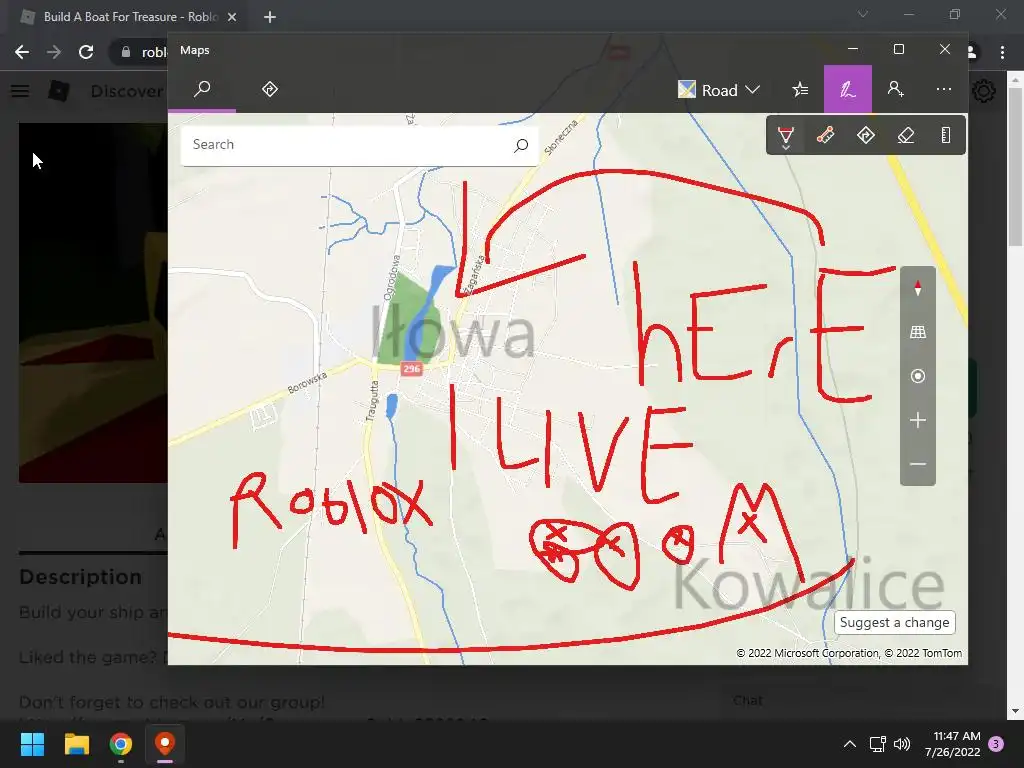
Task: Open notification center badge 3
Action: point(997,744)
